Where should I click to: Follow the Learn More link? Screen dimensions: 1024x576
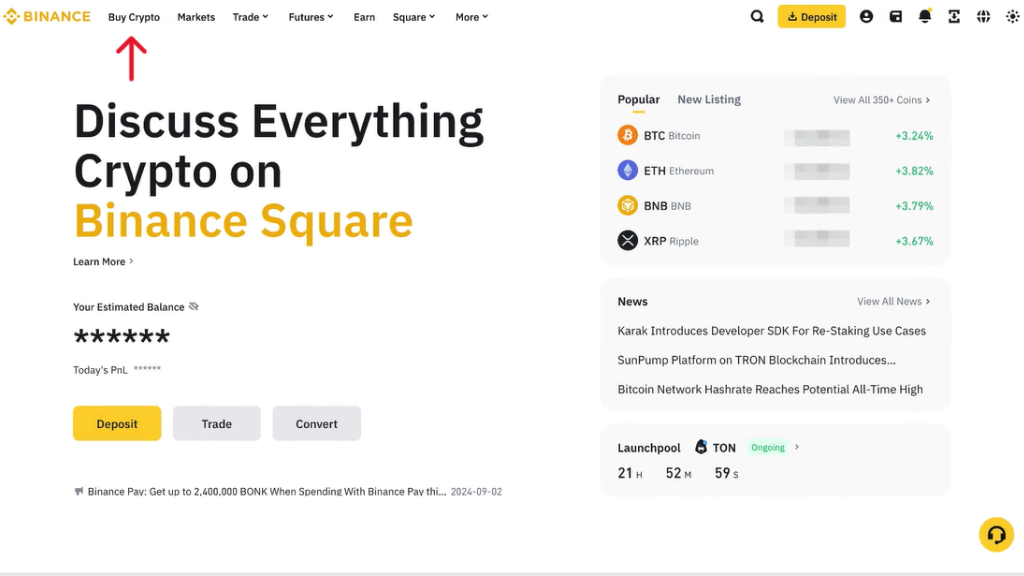click(x=103, y=261)
